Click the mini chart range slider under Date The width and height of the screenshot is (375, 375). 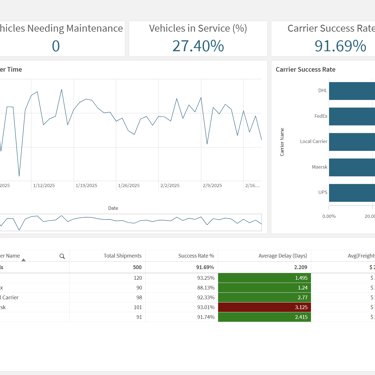131,222
